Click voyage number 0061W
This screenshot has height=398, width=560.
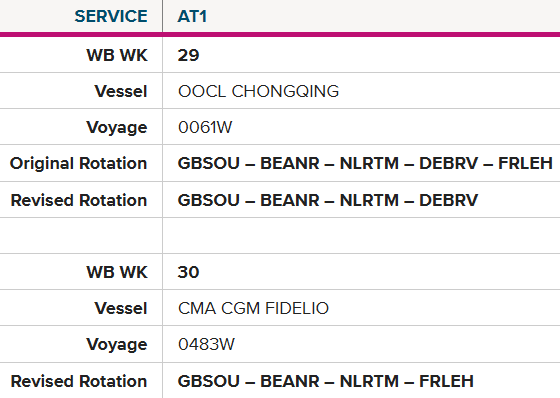[205, 128]
